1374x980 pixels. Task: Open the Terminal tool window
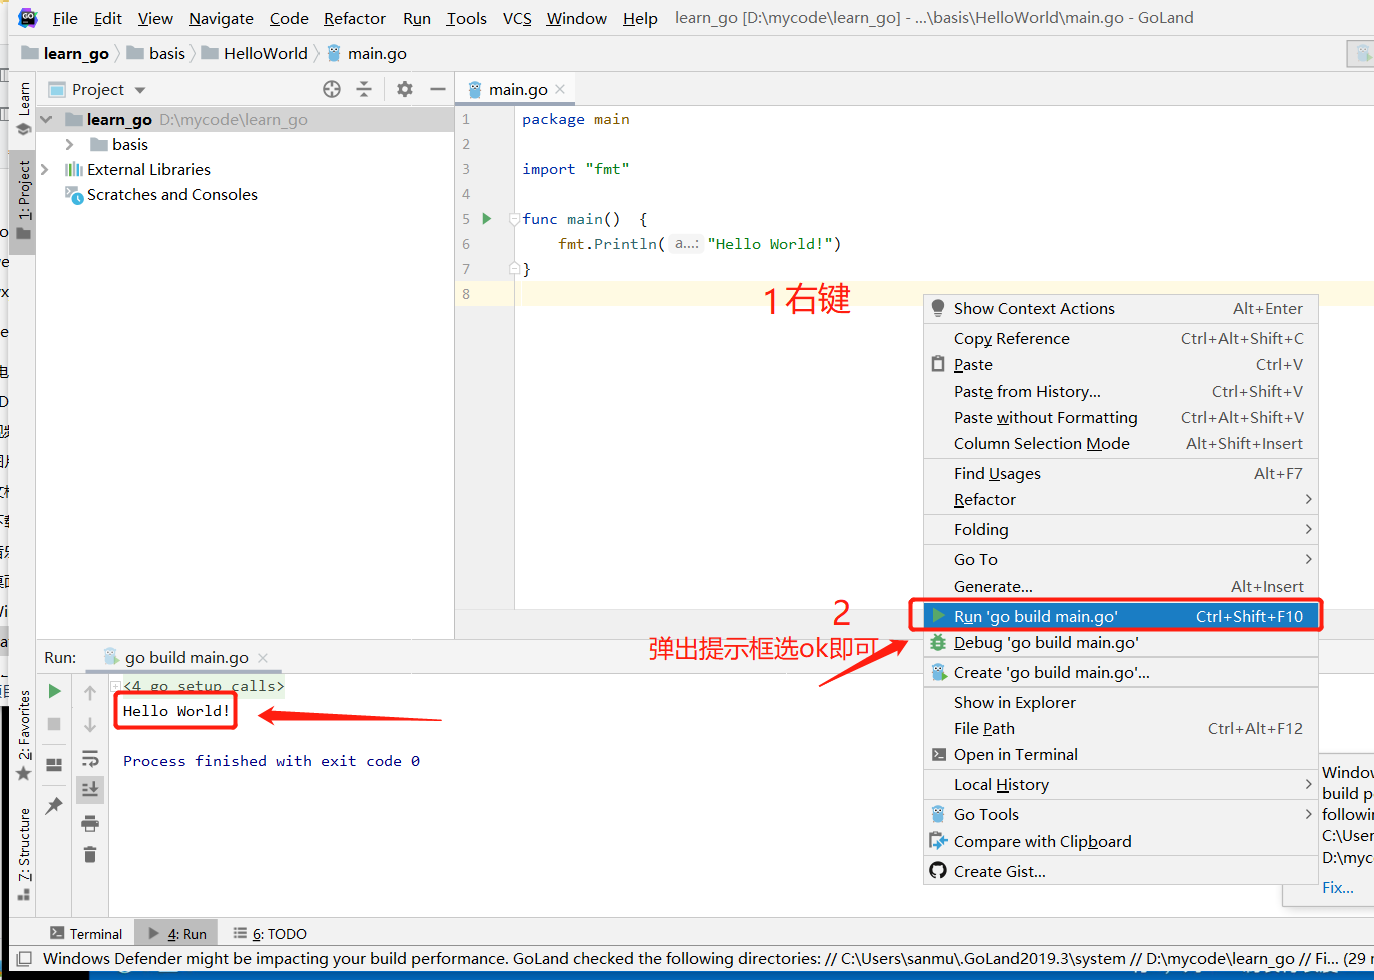coord(86,933)
